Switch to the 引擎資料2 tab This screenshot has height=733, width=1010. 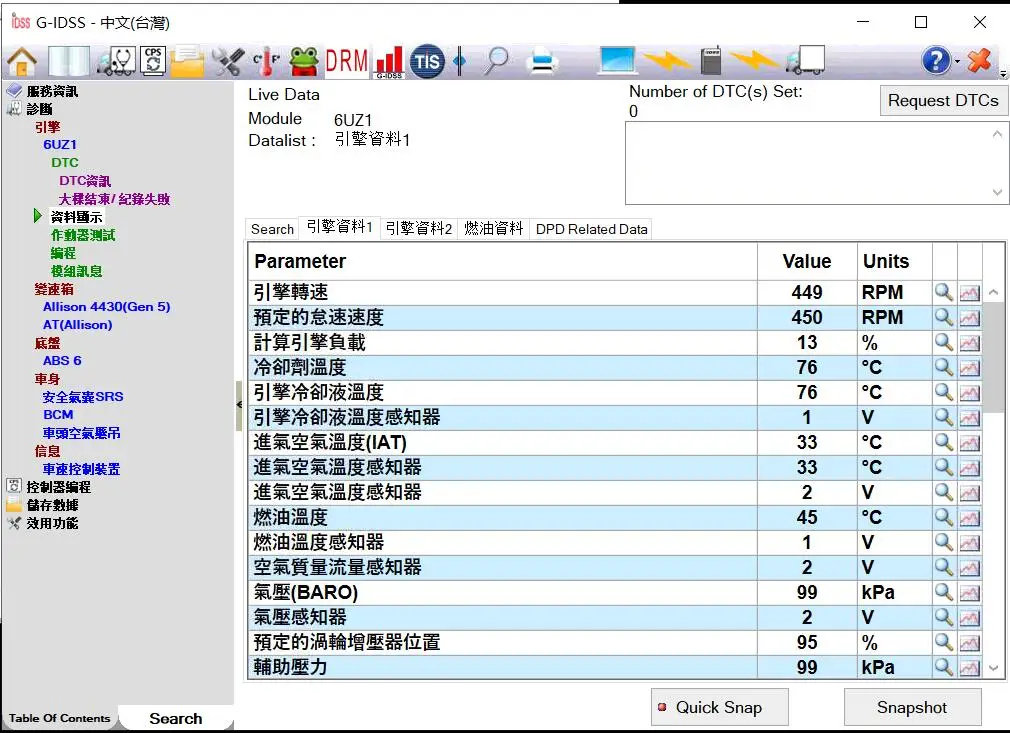pos(419,229)
